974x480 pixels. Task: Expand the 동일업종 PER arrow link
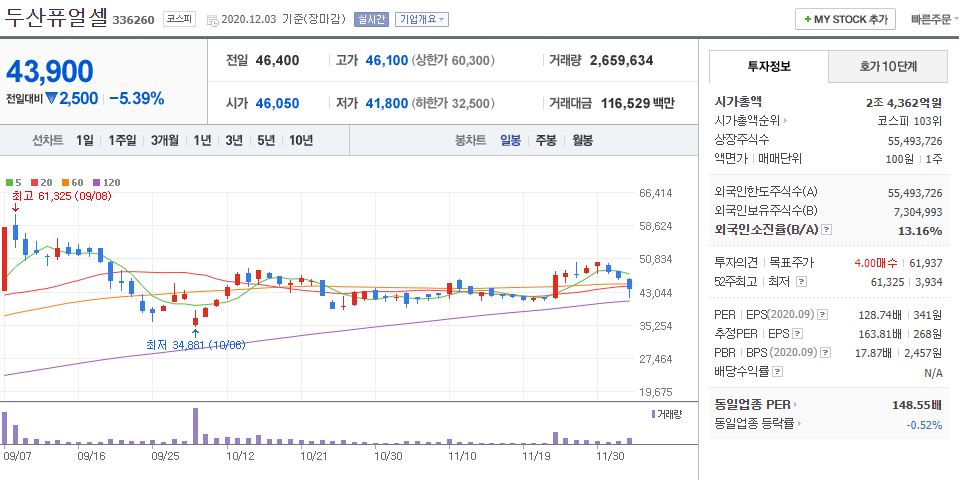coord(796,405)
